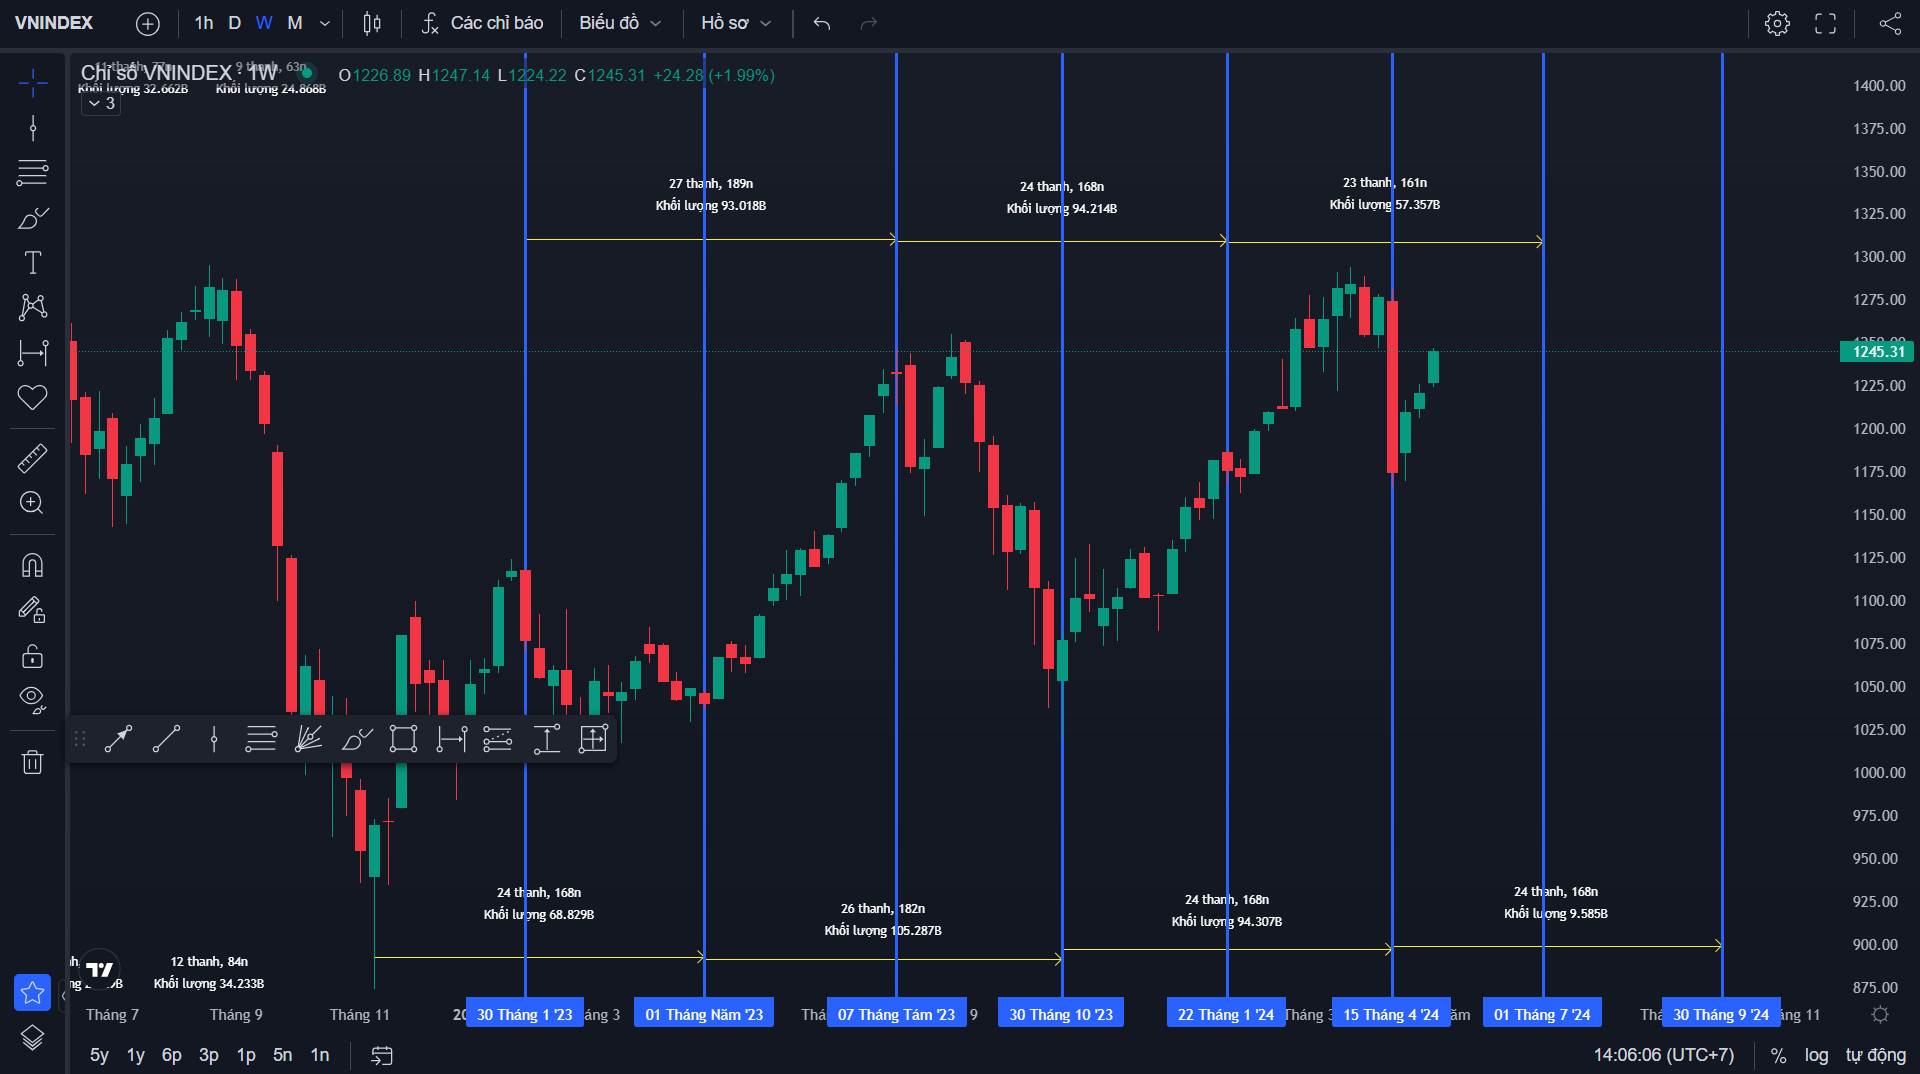Hide all drawings with eye icon
The width and height of the screenshot is (1920, 1074).
(x=33, y=700)
